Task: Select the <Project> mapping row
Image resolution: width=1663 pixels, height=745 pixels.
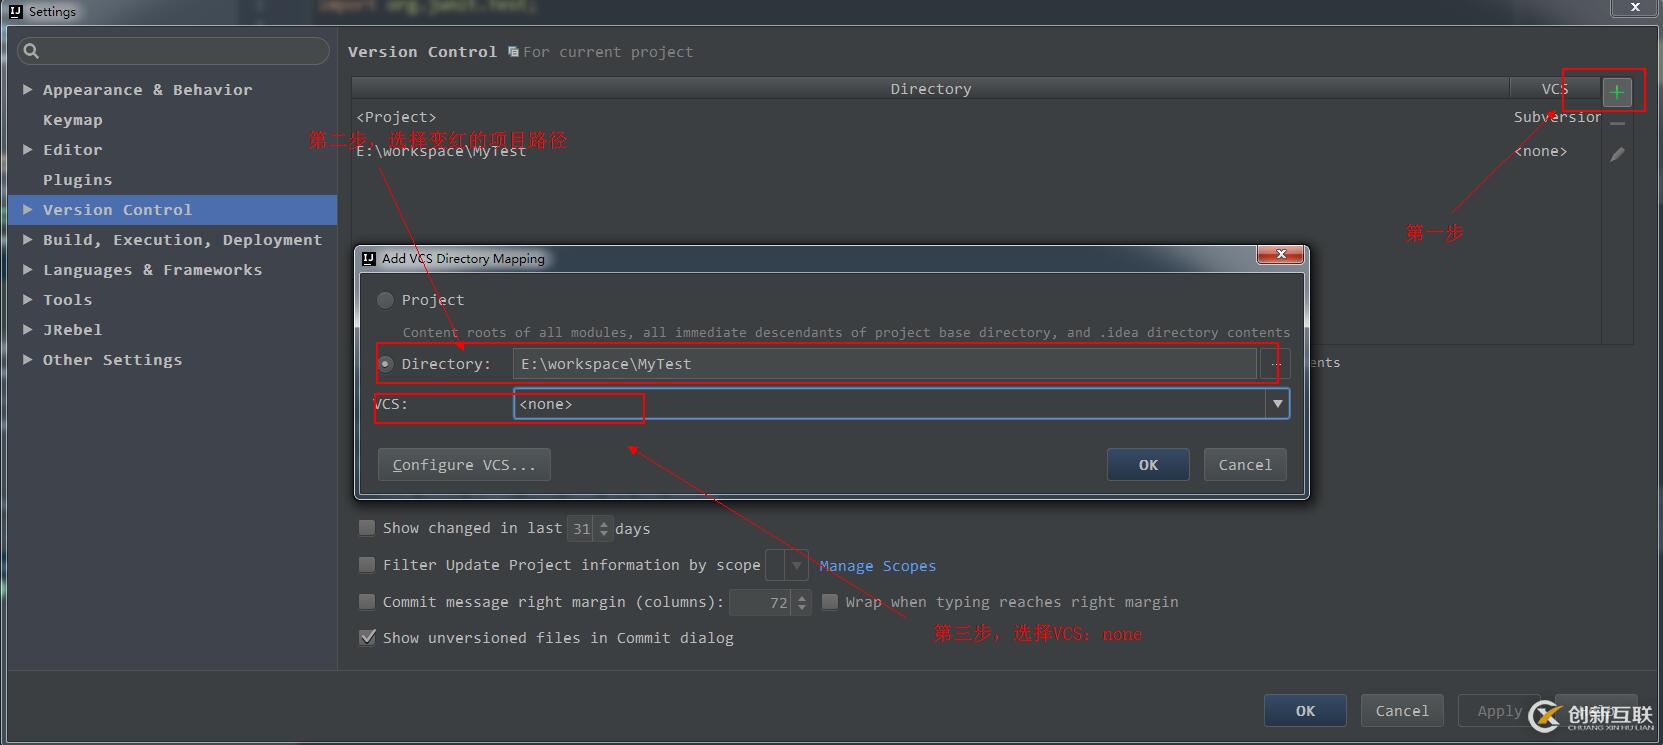Action: tap(976, 117)
